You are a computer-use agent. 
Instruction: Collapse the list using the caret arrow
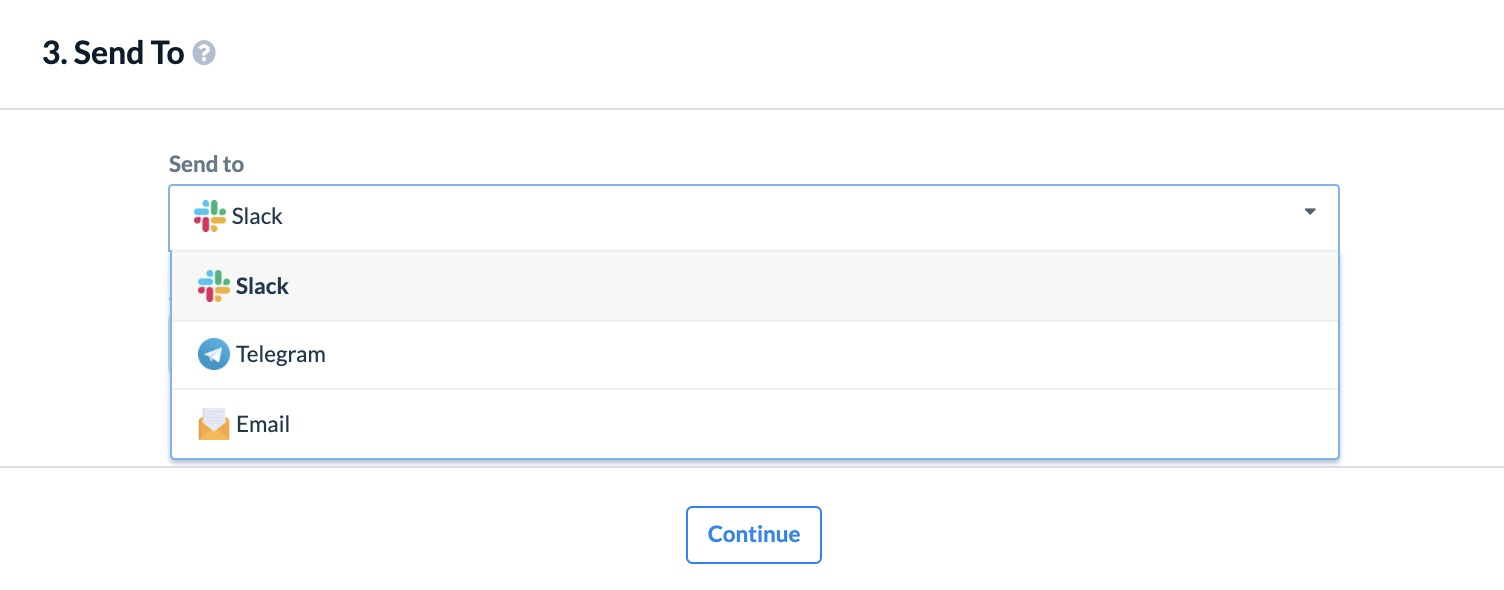point(1310,212)
